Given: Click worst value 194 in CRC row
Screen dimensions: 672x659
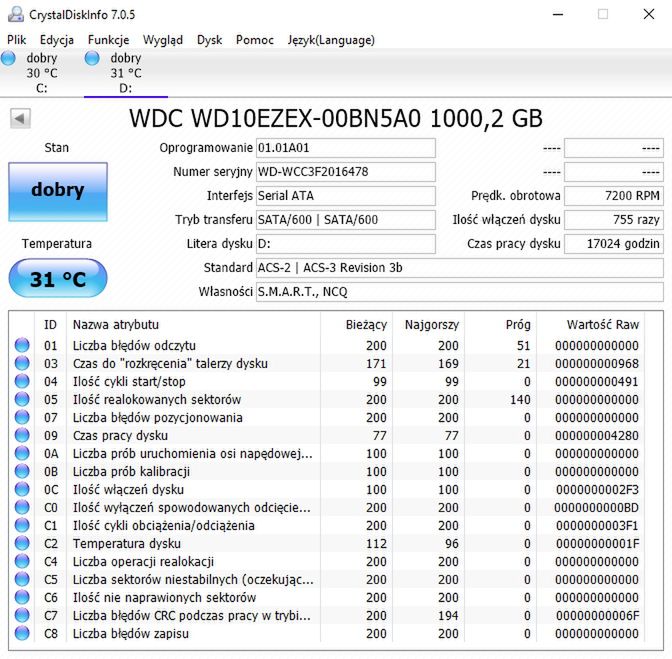Looking at the screenshot, I should click(x=448, y=615).
